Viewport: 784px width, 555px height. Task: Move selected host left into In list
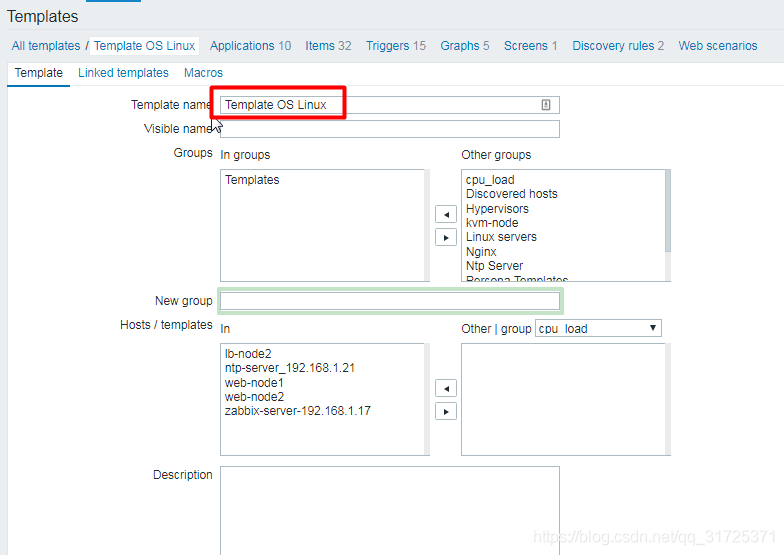[446, 388]
